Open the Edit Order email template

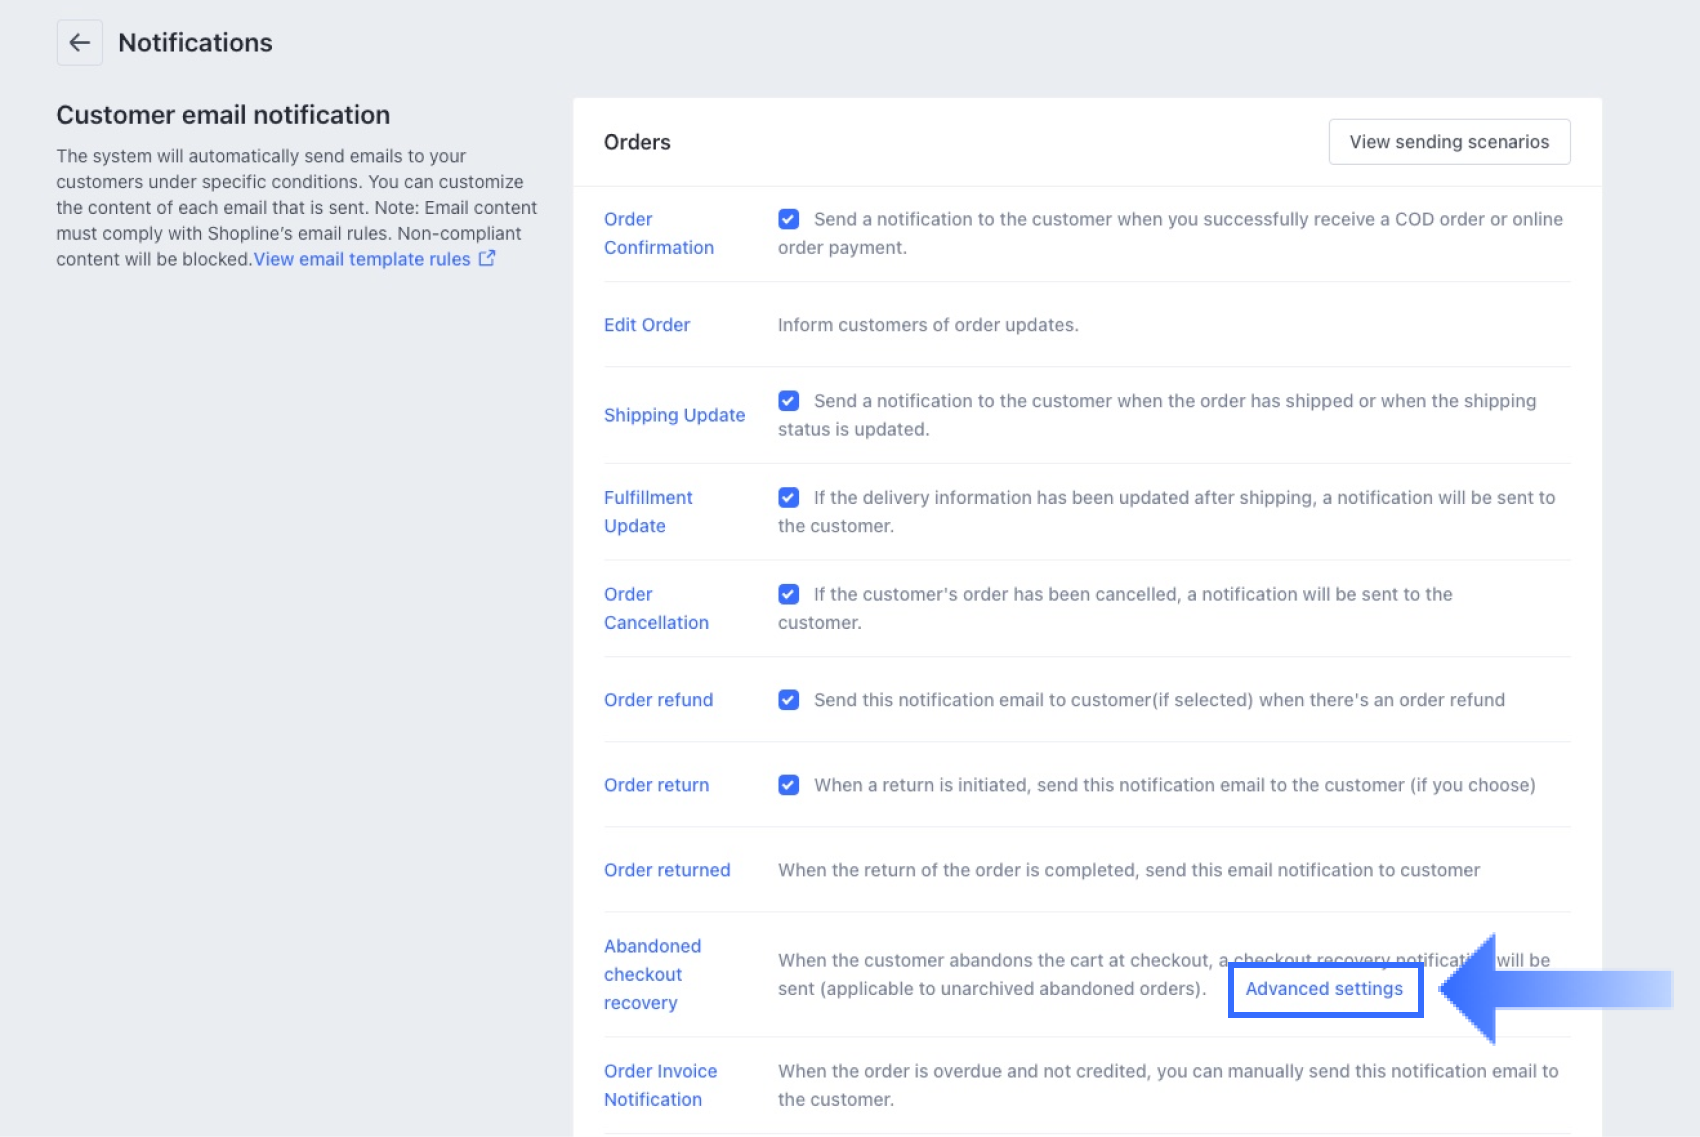646,325
